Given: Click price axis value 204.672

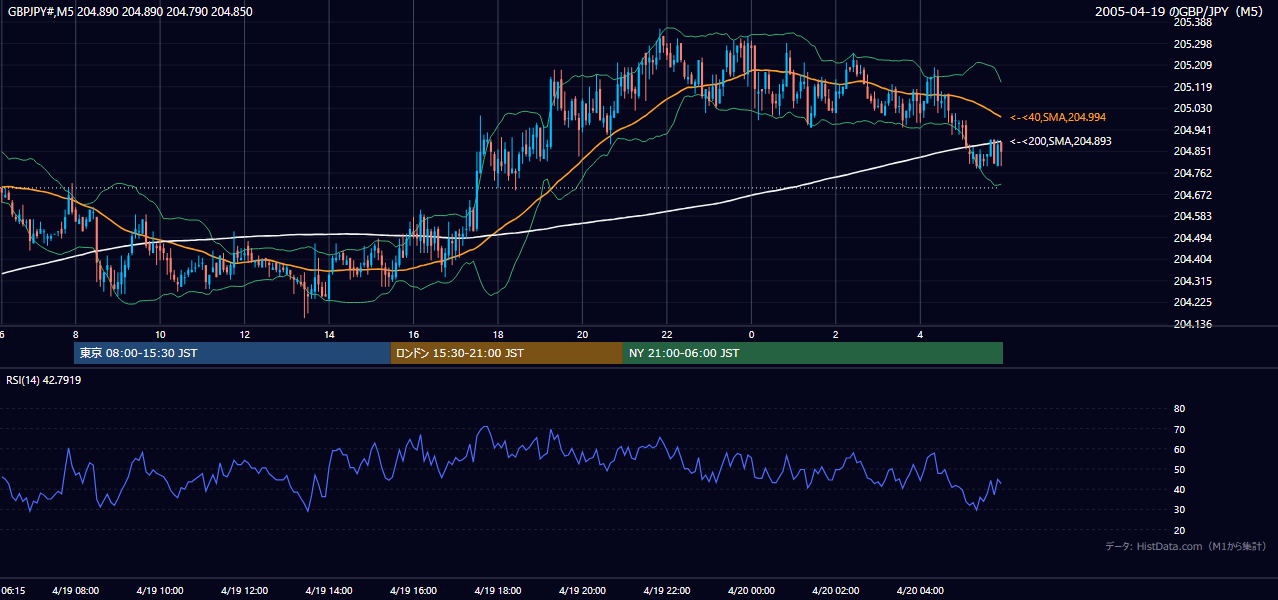Looking at the screenshot, I should click(x=1193, y=195).
